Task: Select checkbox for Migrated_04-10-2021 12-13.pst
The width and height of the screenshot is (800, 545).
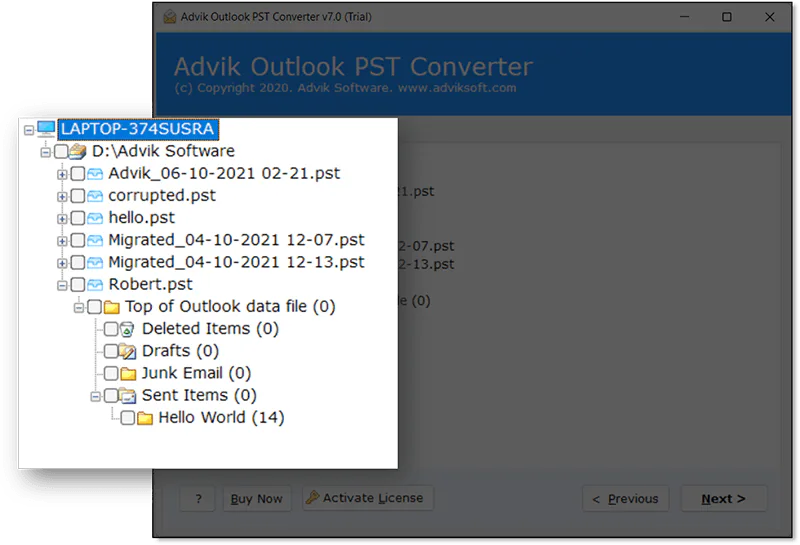Action: 78,262
